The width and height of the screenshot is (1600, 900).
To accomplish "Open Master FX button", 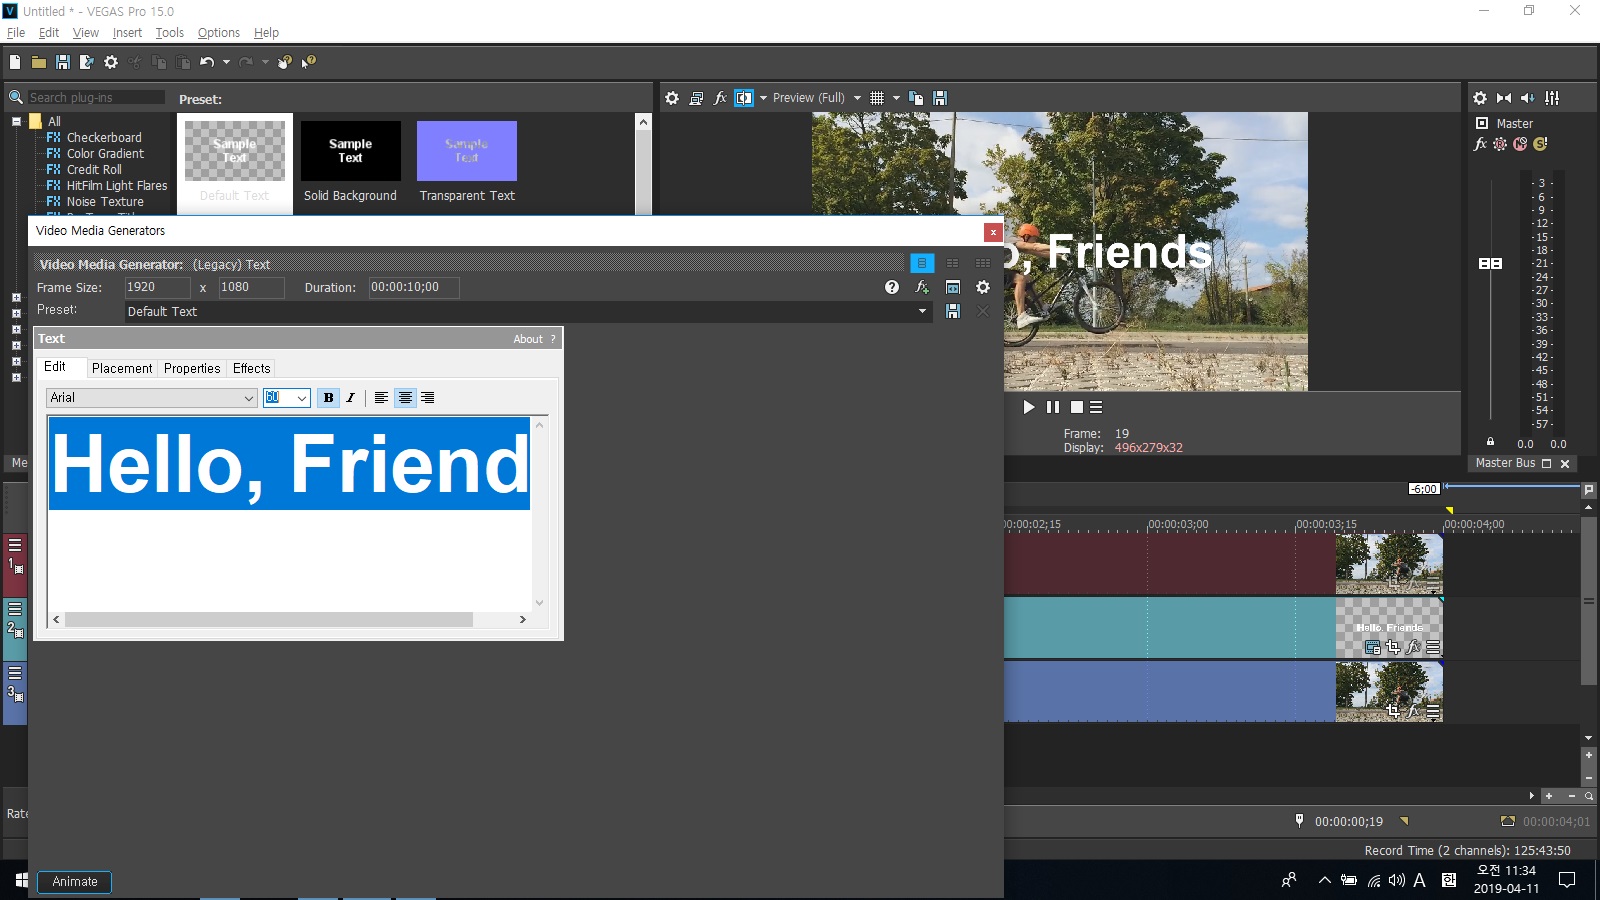I will tap(1481, 144).
